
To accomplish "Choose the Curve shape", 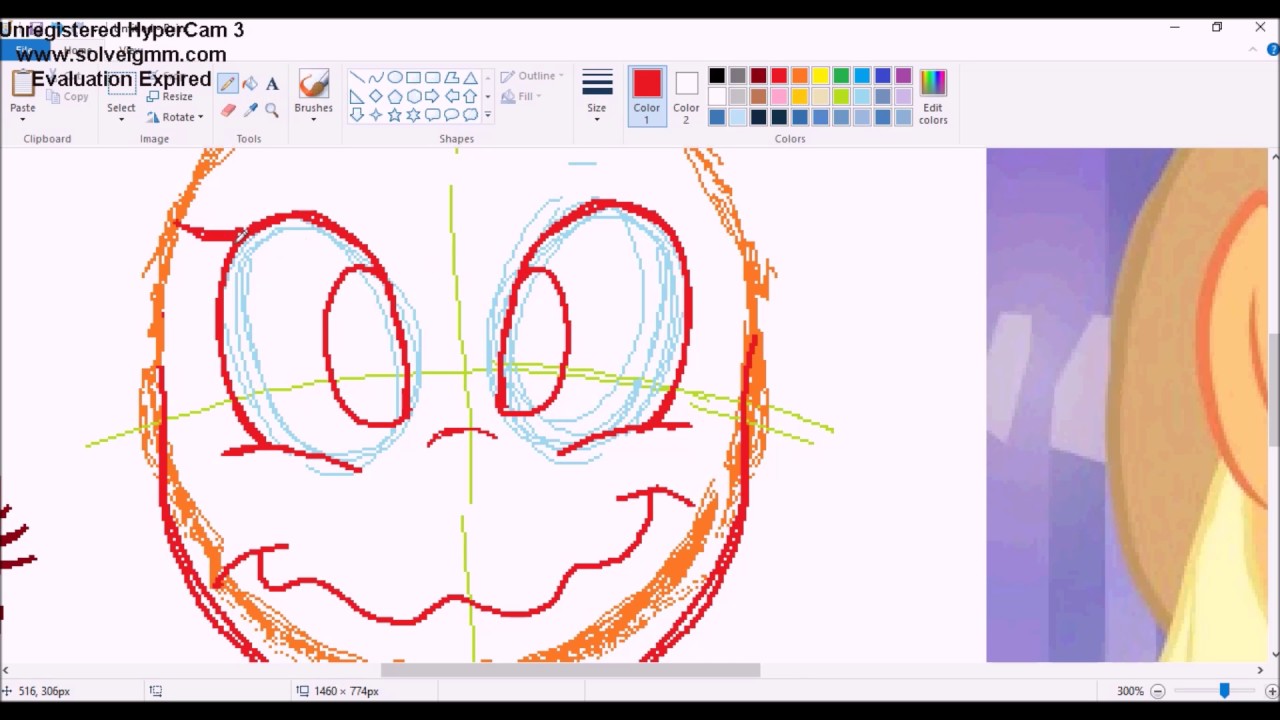I will (x=376, y=77).
